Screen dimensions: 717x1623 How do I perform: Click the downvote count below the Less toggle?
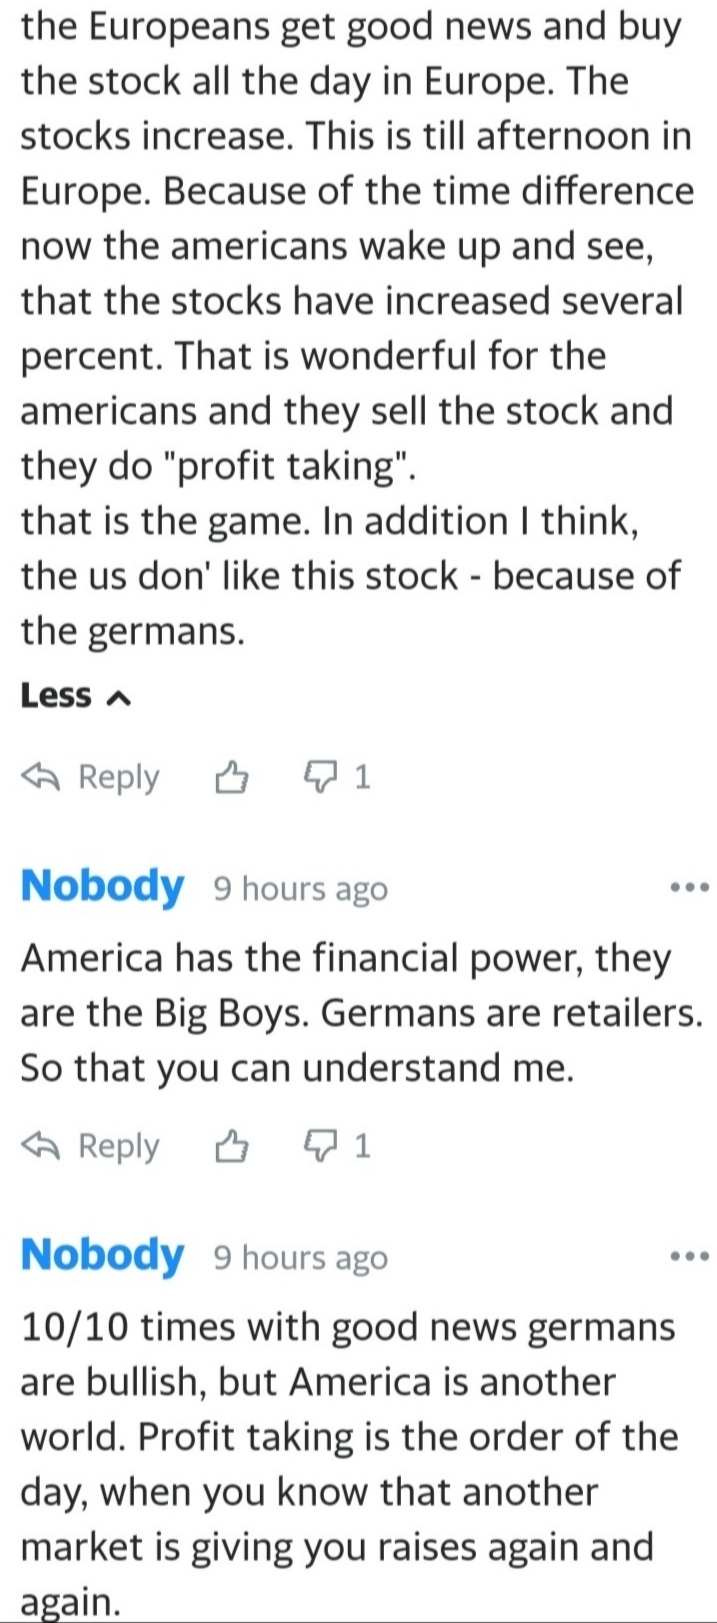coord(361,777)
